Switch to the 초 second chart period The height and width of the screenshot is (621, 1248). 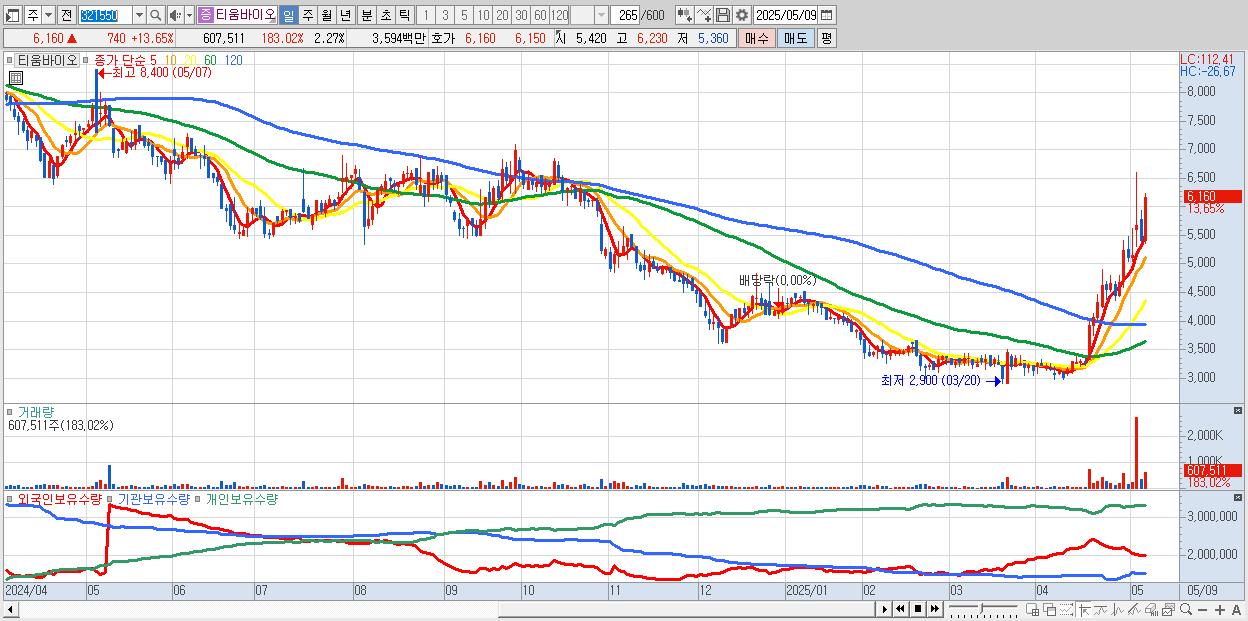385,15
